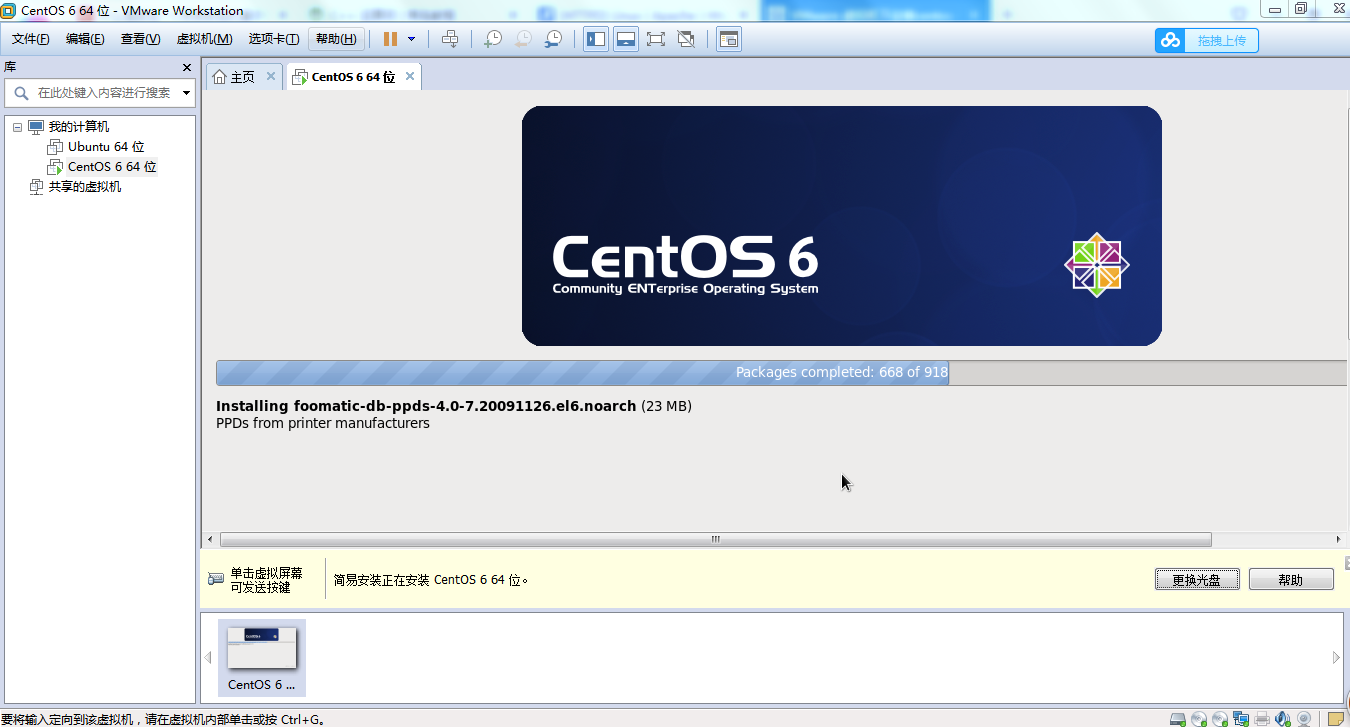Screen dimensions: 1350x728
Task: Click the right arrow of console scrollbar
Action: (1338, 539)
